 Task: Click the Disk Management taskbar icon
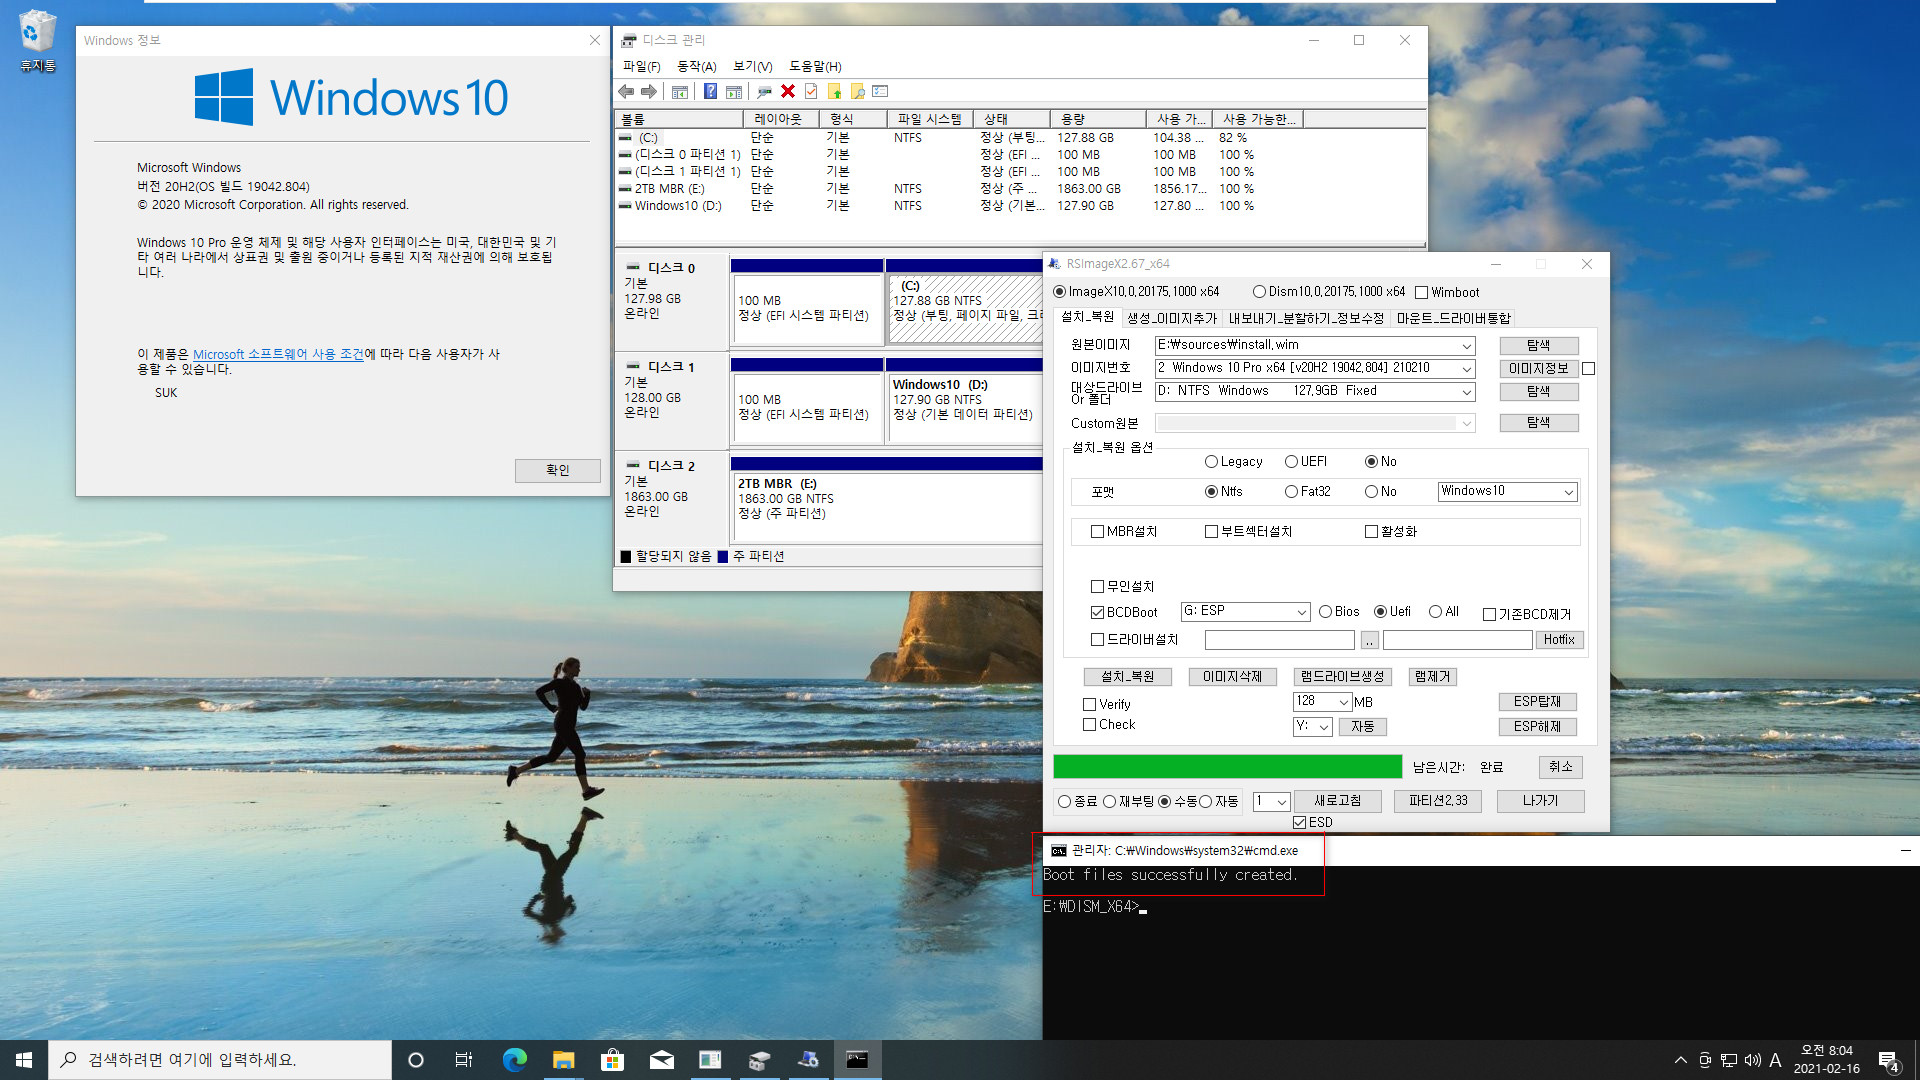tap(759, 1060)
